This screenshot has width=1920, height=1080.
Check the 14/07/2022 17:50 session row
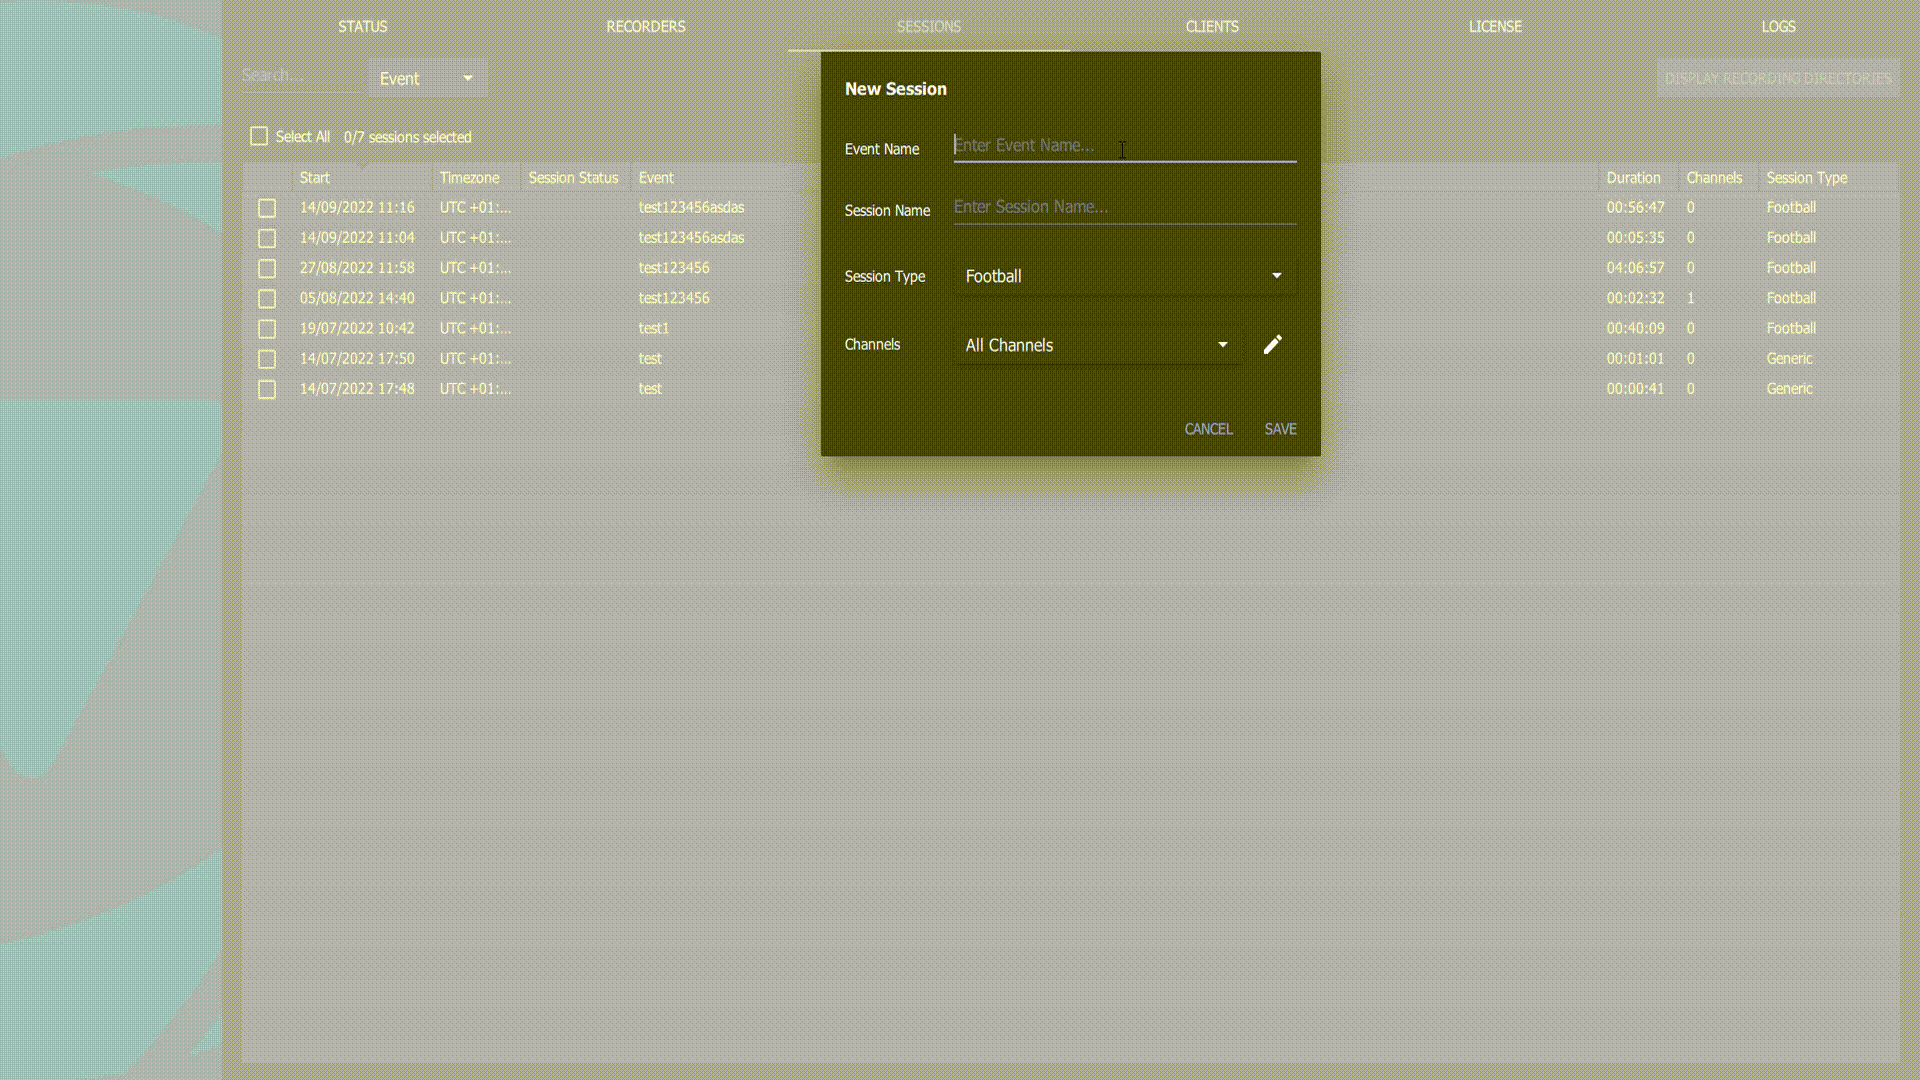tap(267, 358)
